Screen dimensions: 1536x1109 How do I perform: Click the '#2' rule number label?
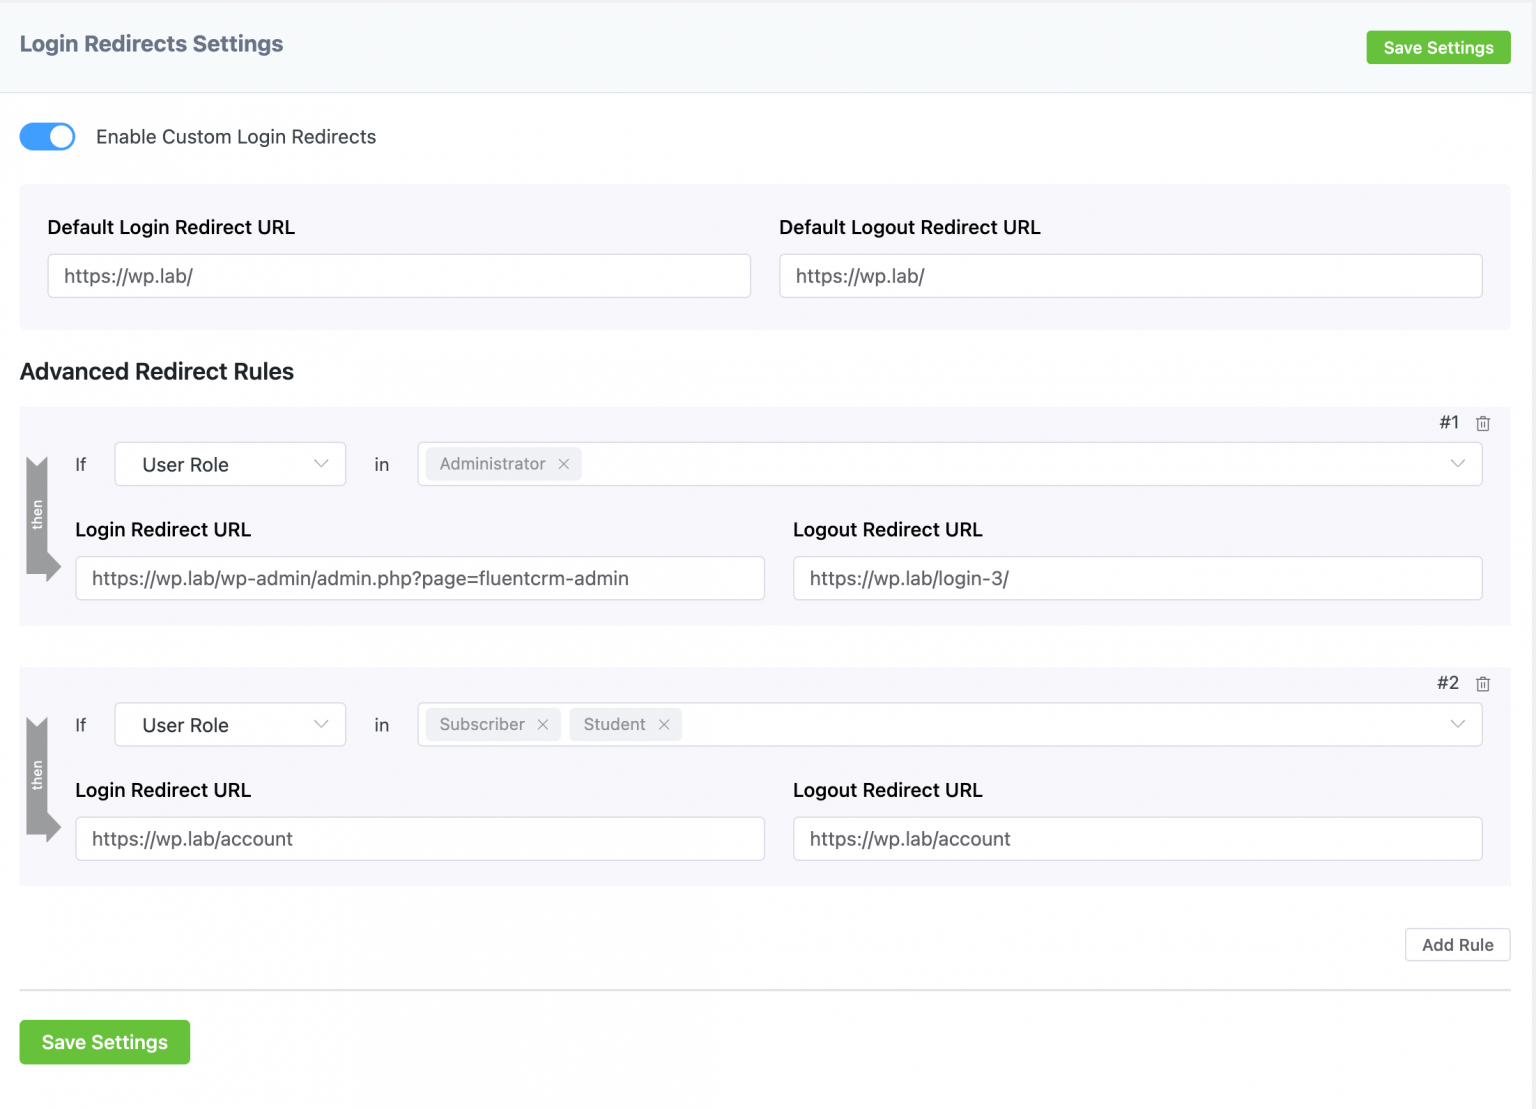click(x=1447, y=683)
